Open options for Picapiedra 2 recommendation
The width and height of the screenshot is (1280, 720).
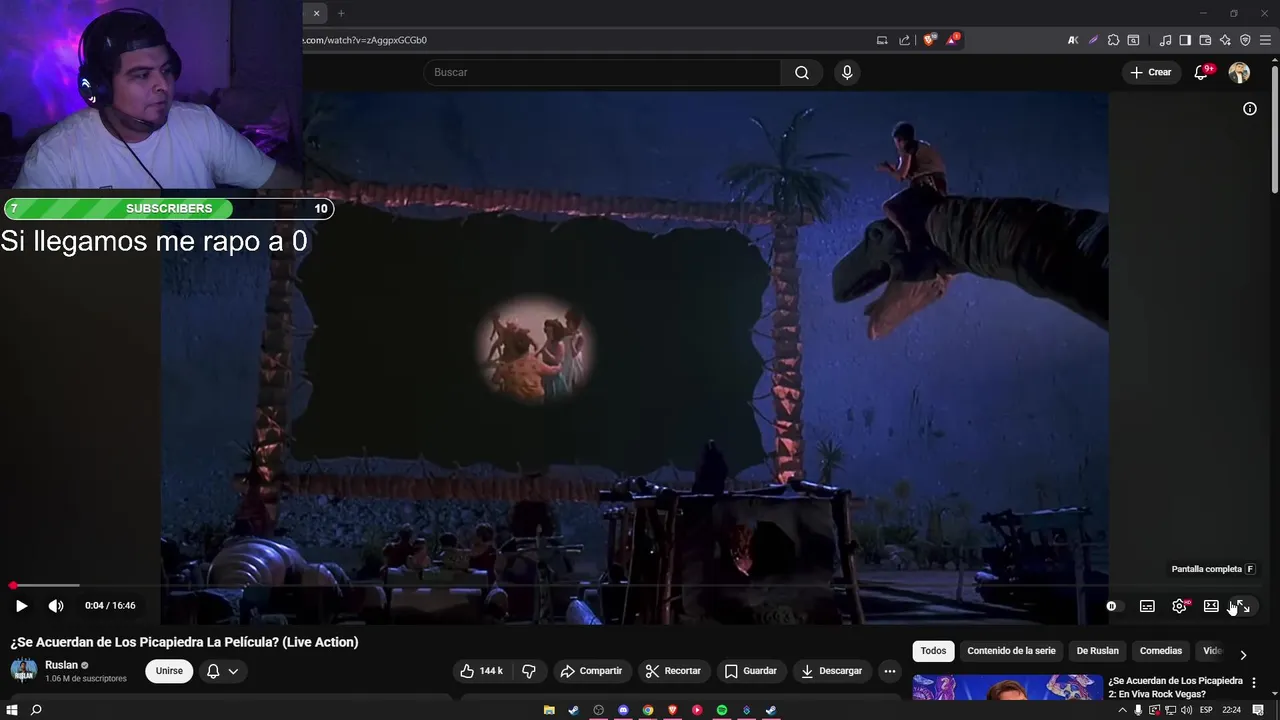pyautogui.click(x=1254, y=683)
